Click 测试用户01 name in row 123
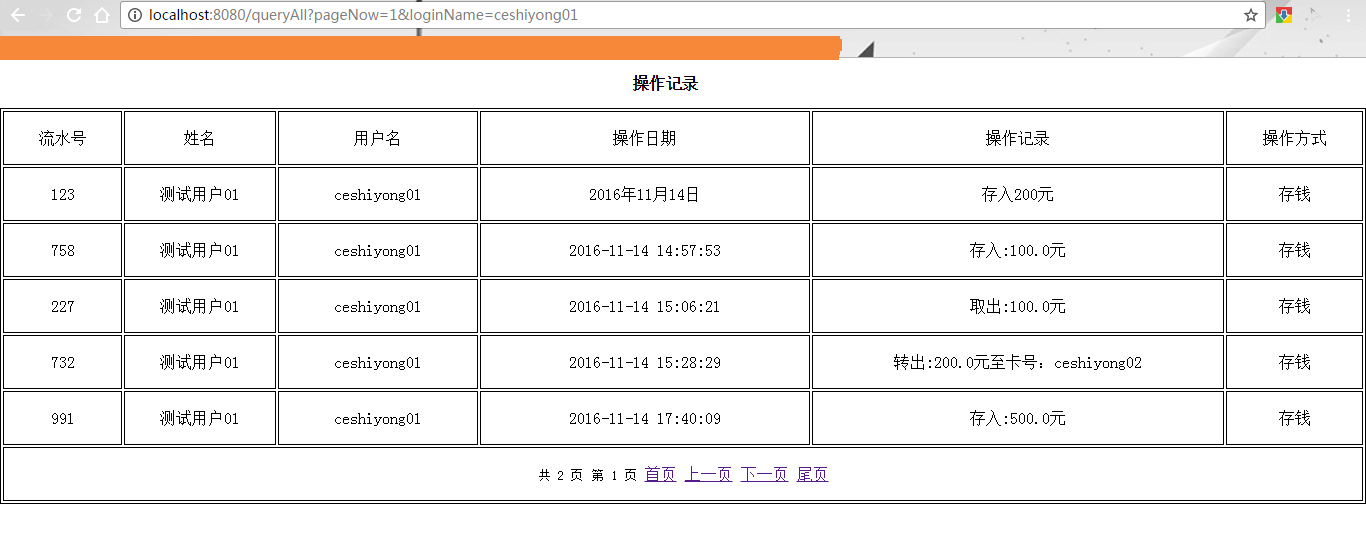 [x=200, y=194]
